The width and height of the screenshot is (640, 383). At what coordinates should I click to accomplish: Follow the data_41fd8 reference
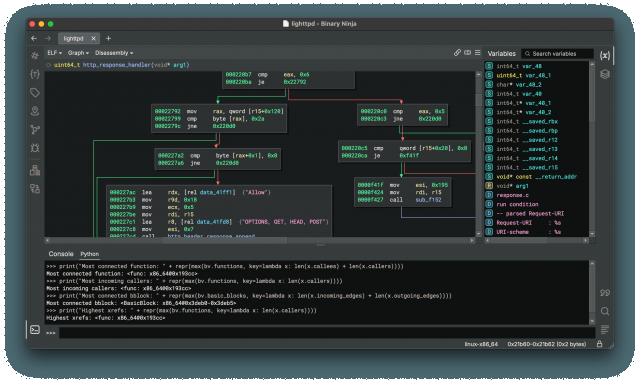point(214,222)
